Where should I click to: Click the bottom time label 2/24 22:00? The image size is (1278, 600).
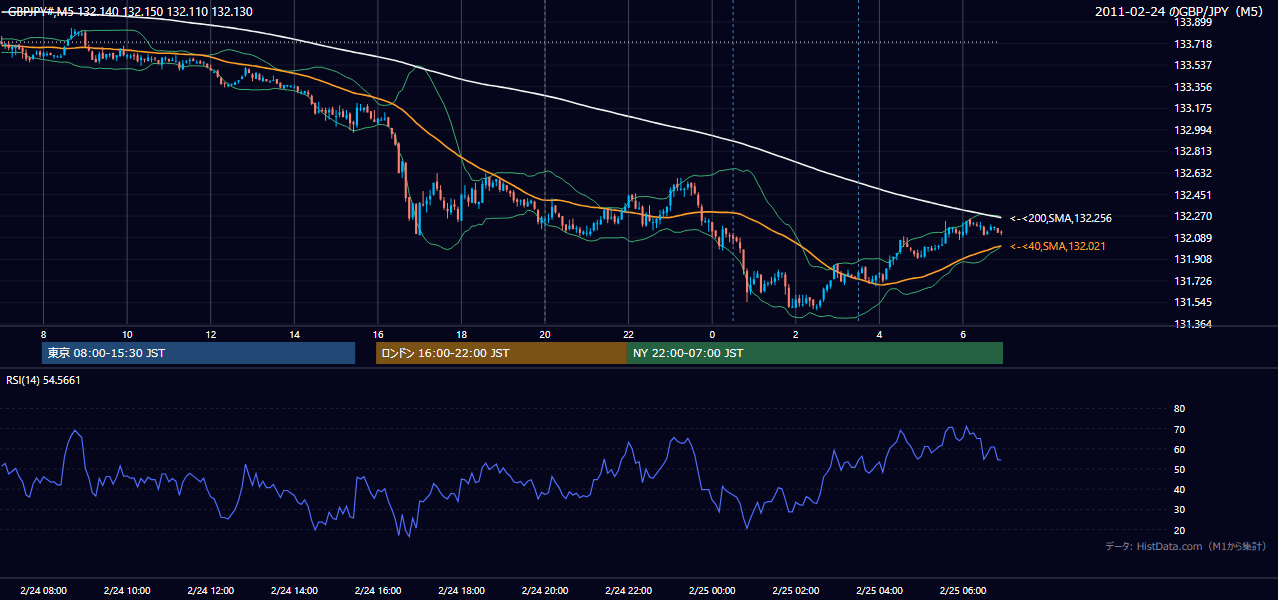pyautogui.click(x=628, y=591)
